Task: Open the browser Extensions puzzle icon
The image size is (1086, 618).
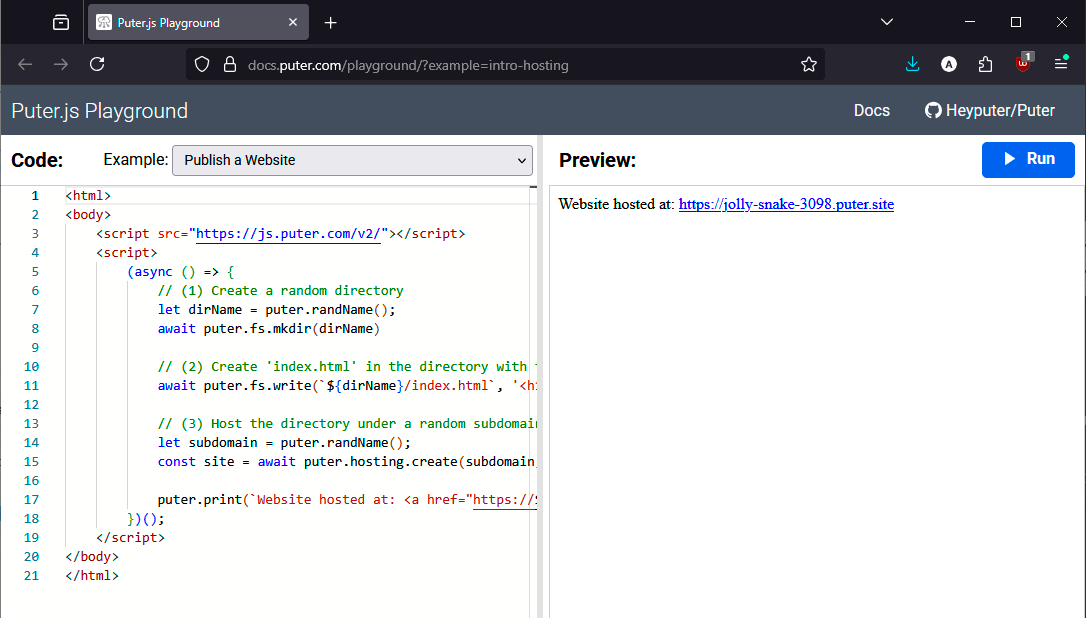Action: click(x=985, y=63)
